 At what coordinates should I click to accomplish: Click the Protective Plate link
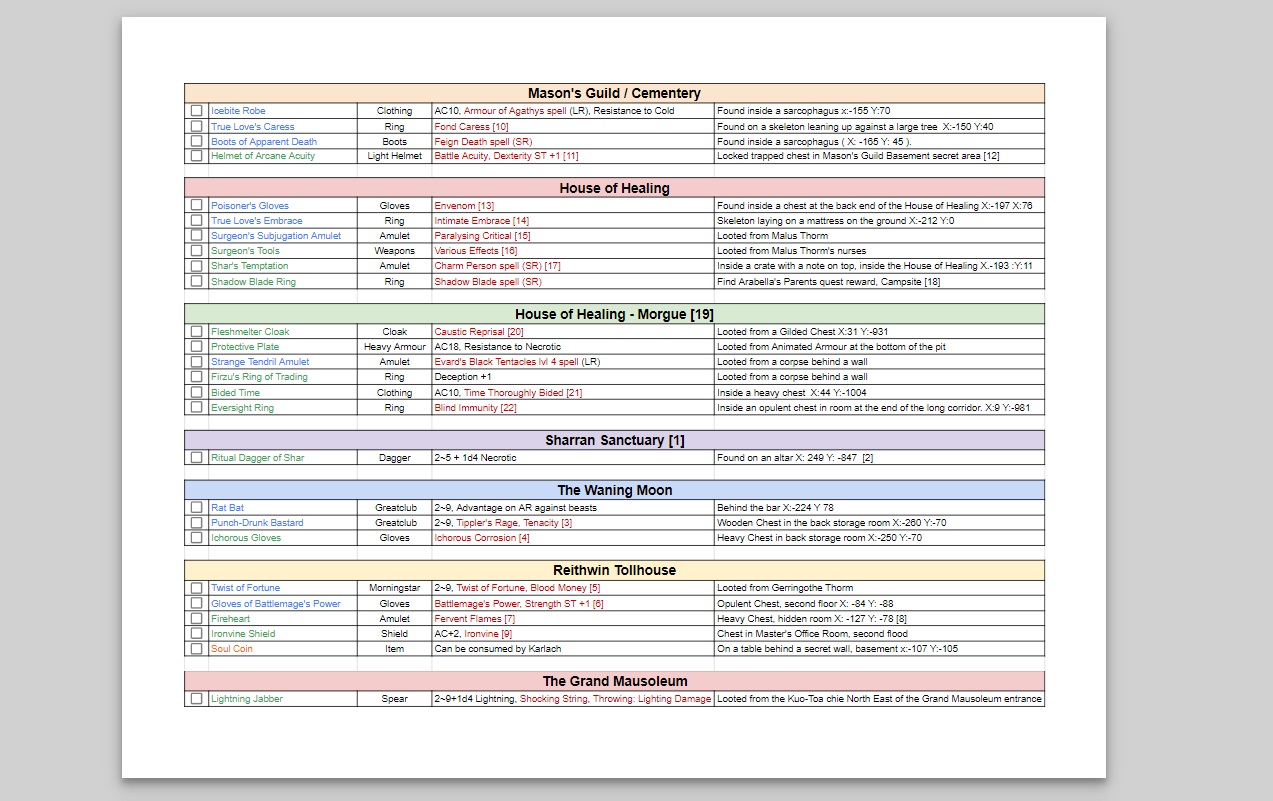tap(245, 347)
